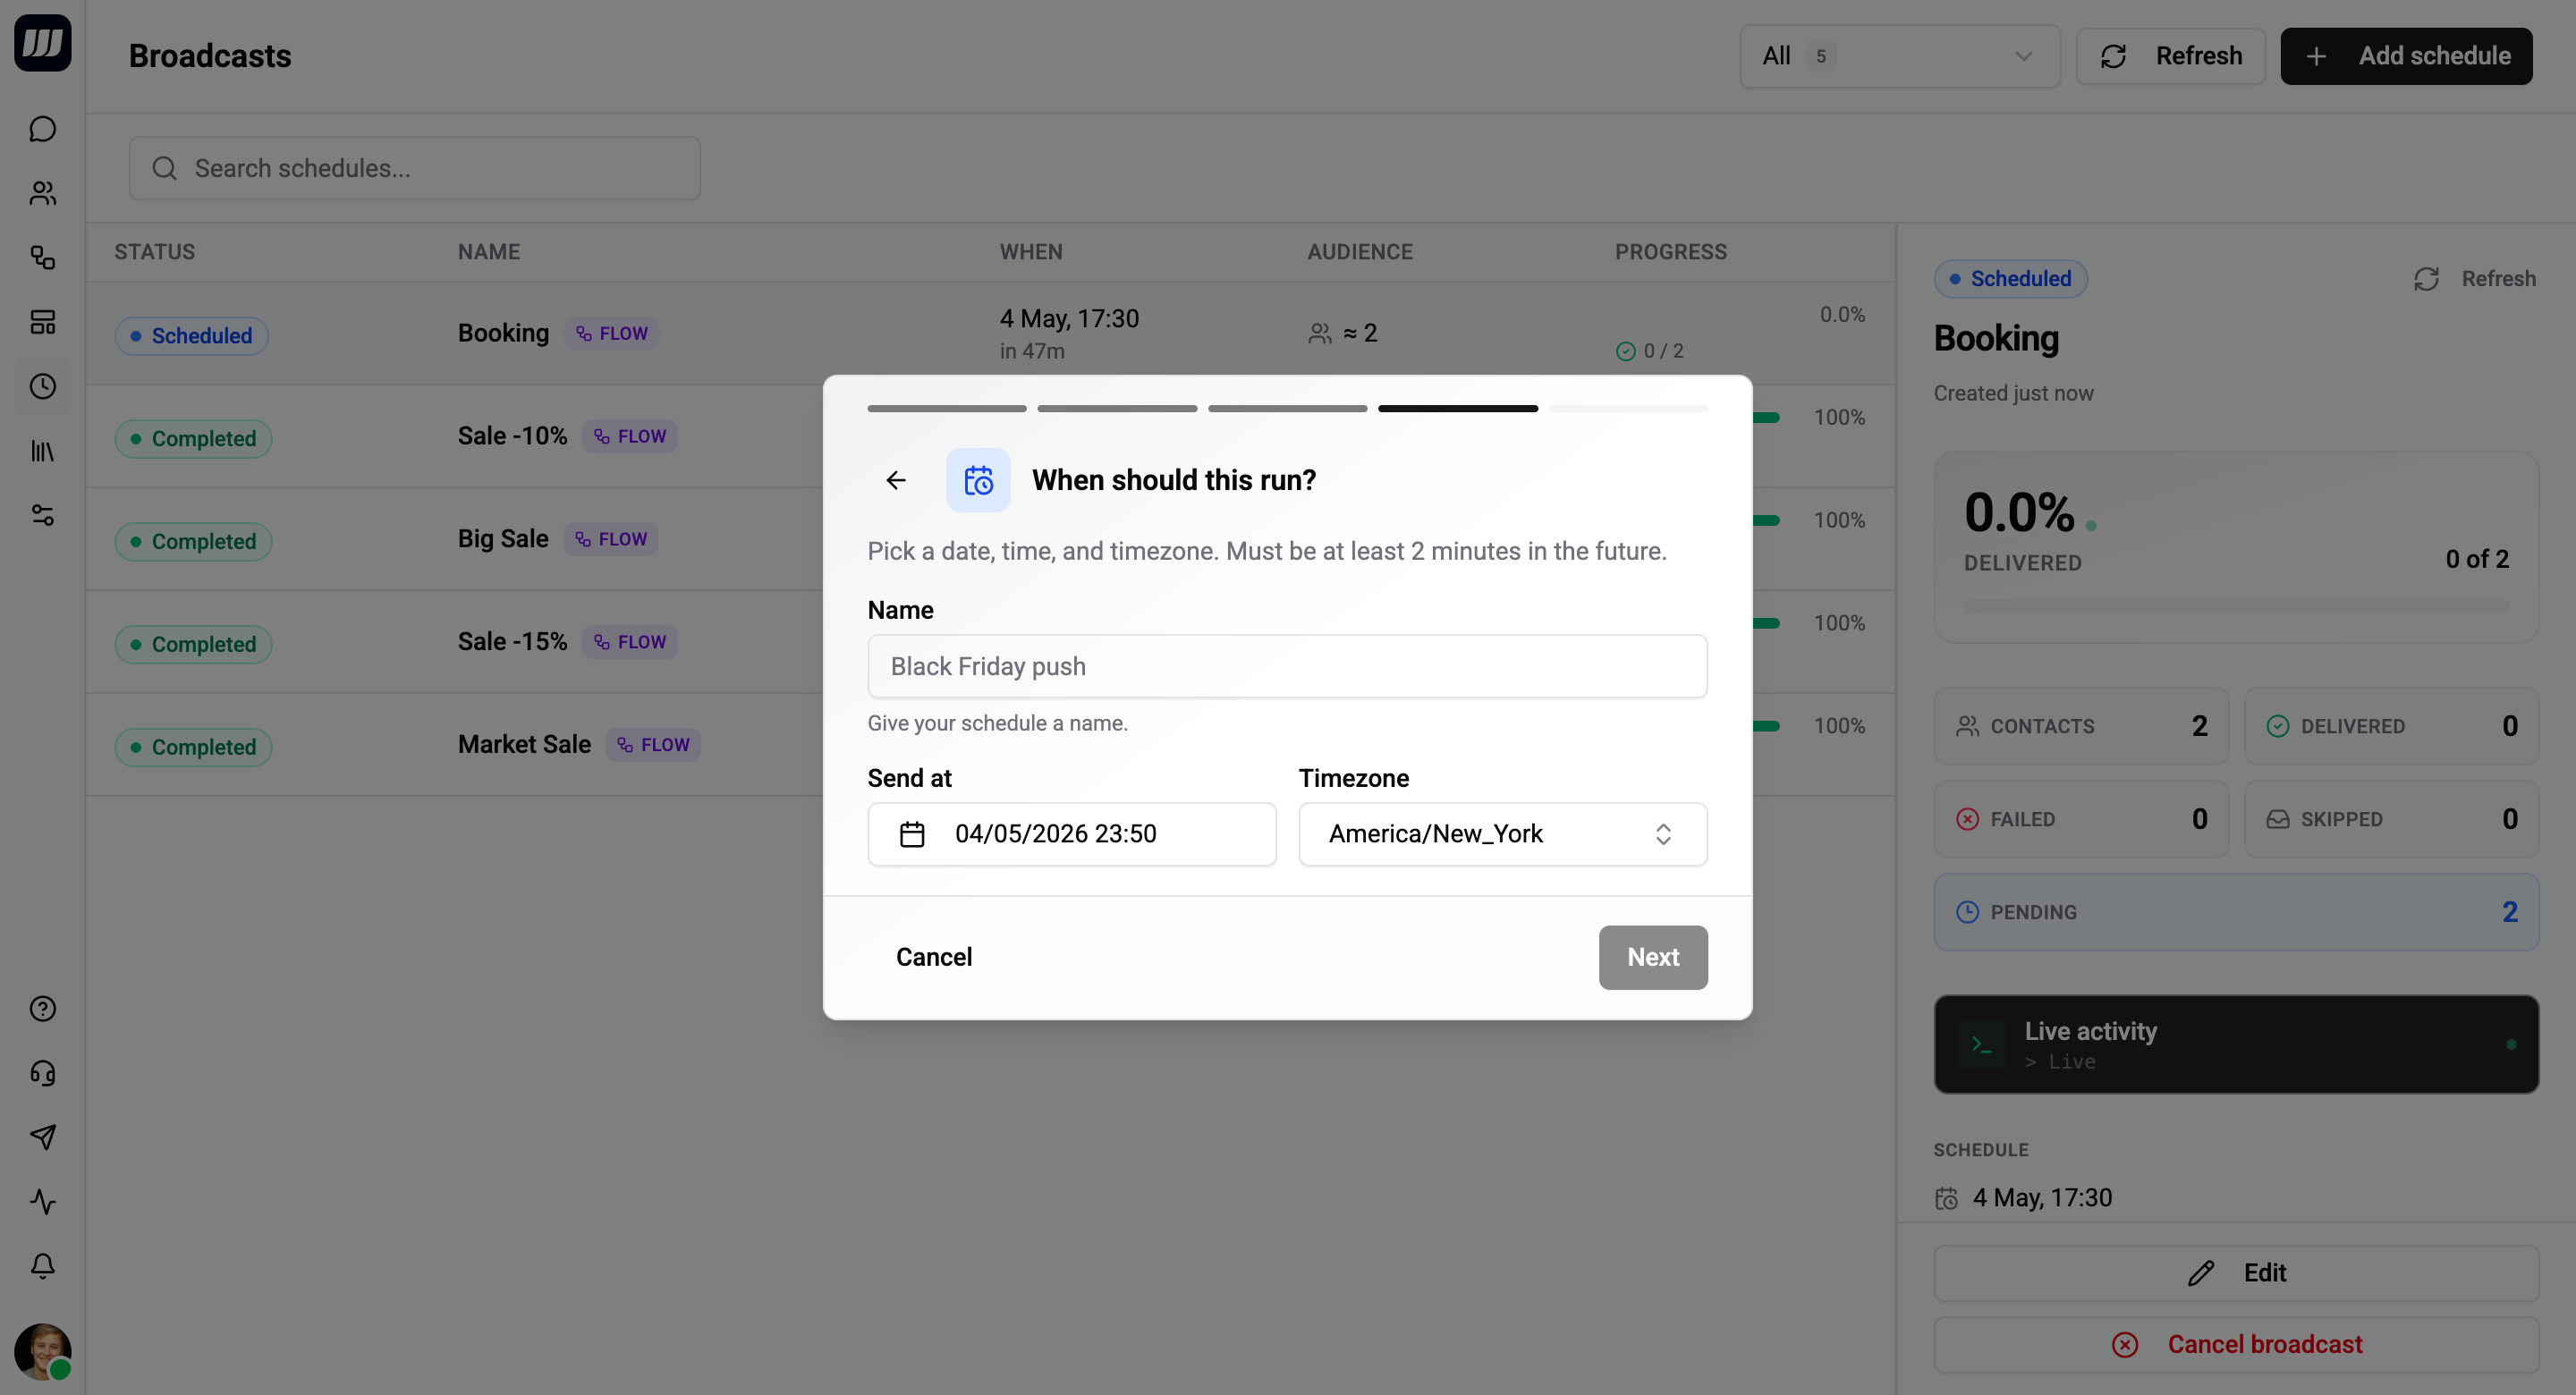Open the settings sliders sidebar icon
The height and width of the screenshot is (1395, 2576).
click(x=42, y=515)
